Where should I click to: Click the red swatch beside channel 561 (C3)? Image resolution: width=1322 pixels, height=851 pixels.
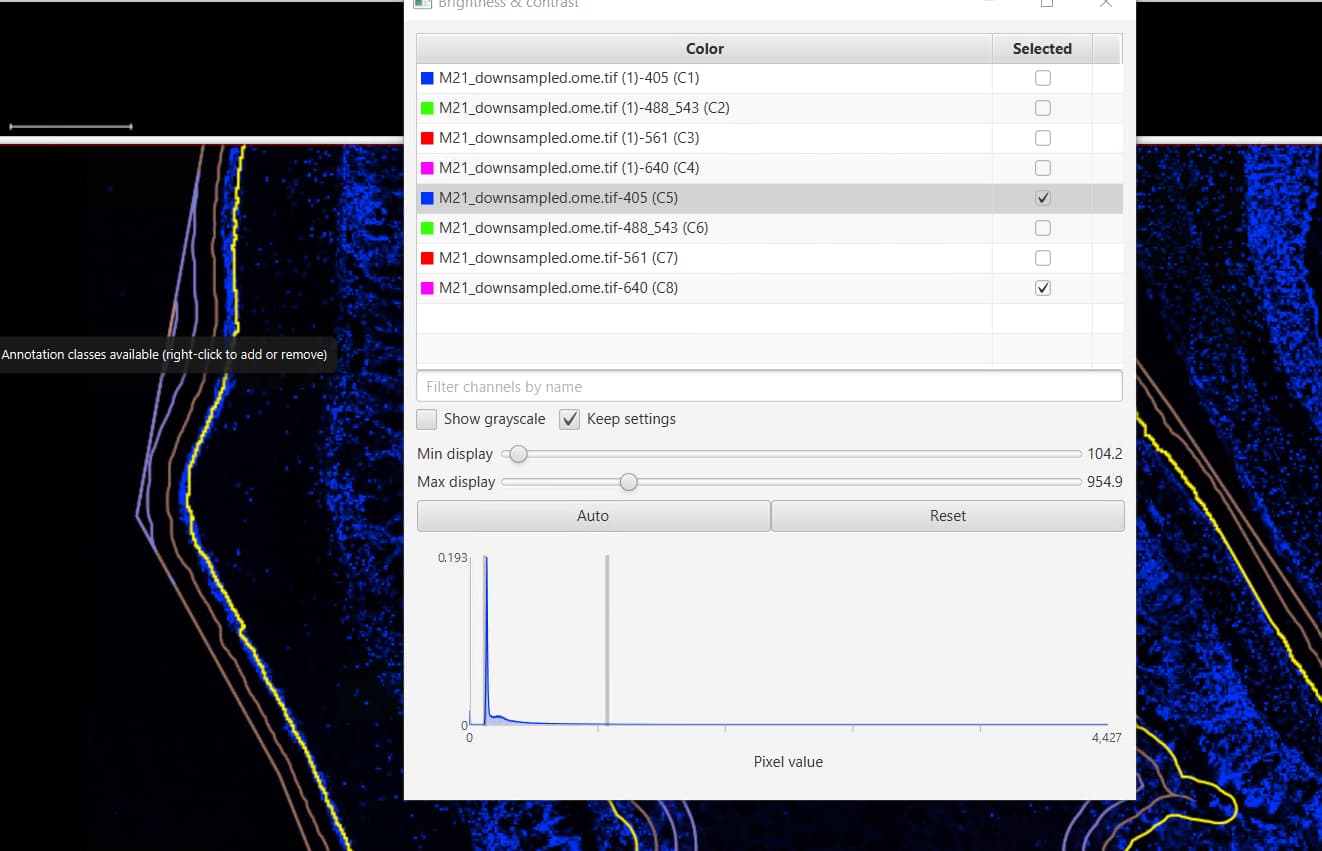tap(426, 137)
